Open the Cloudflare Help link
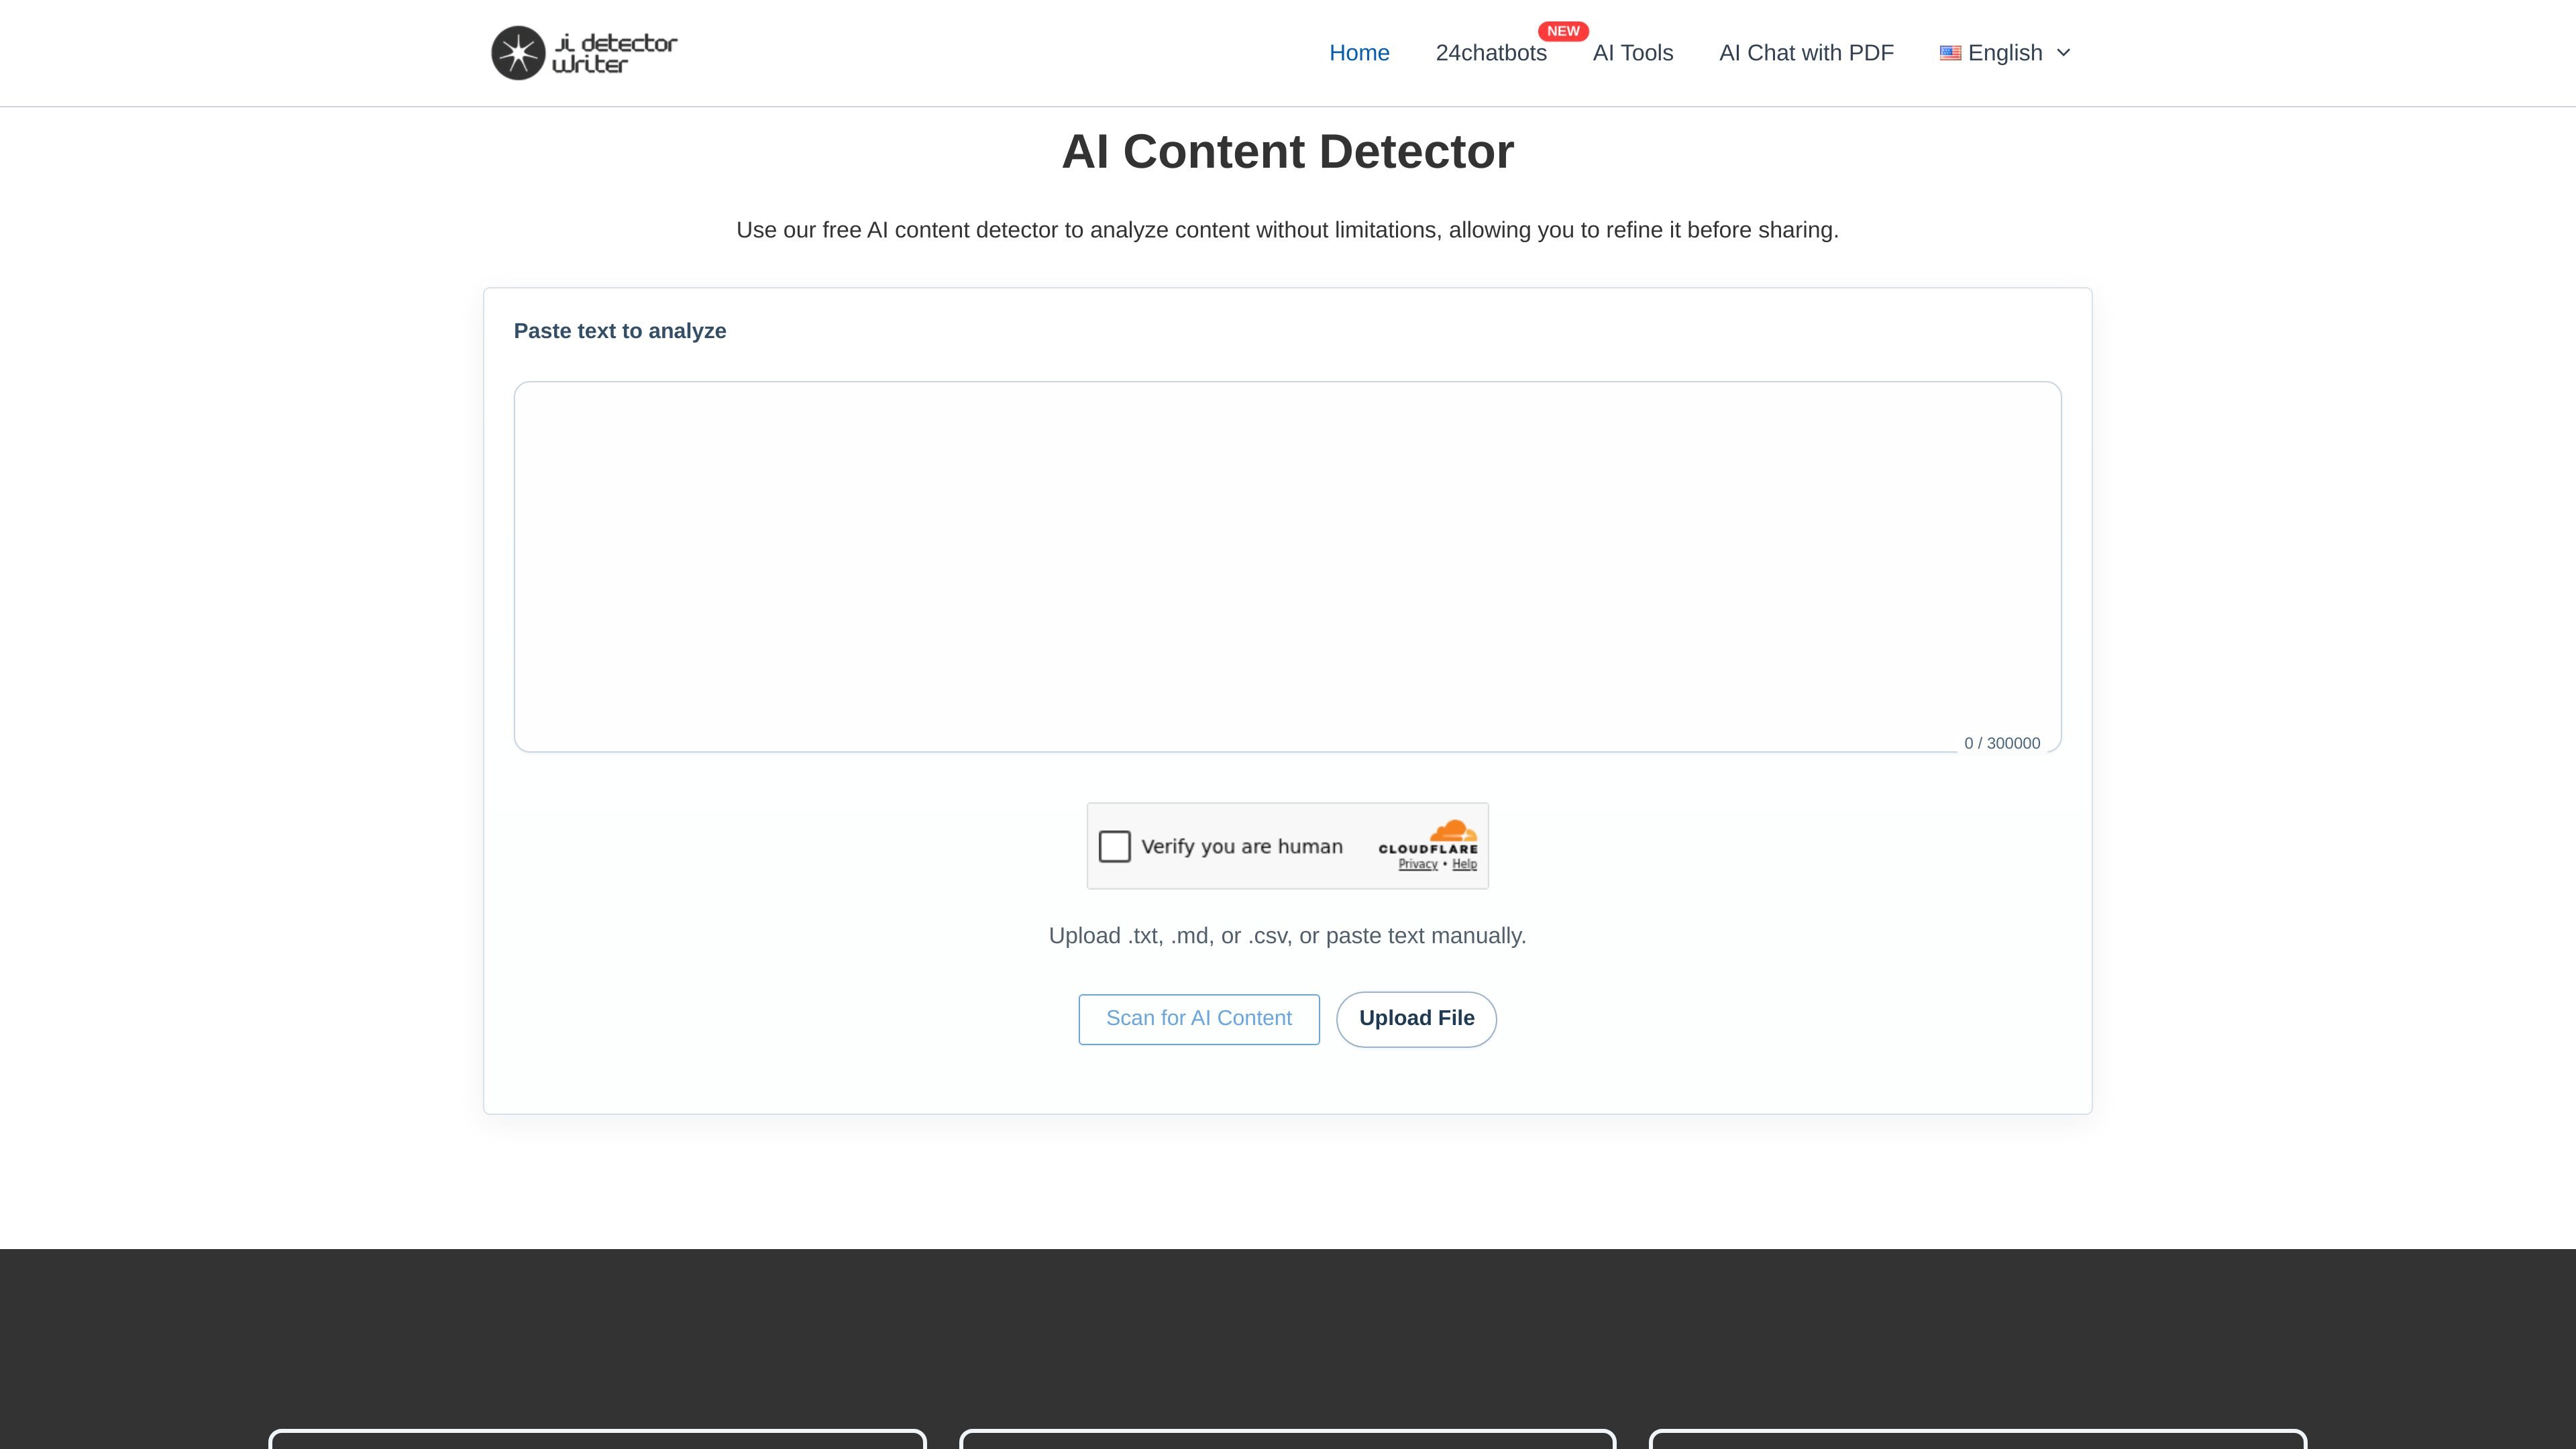The image size is (2576, 1449). point(1464,864)
